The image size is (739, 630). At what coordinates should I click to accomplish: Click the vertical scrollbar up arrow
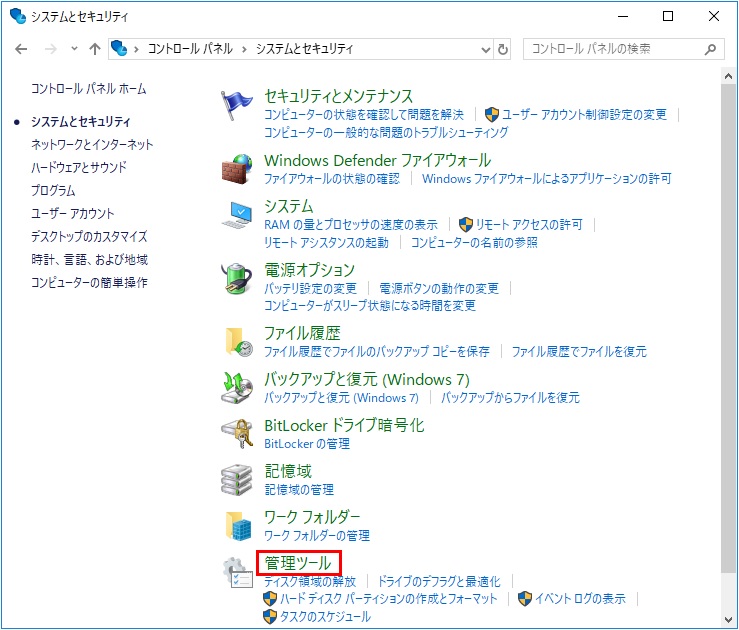point(728,75)
